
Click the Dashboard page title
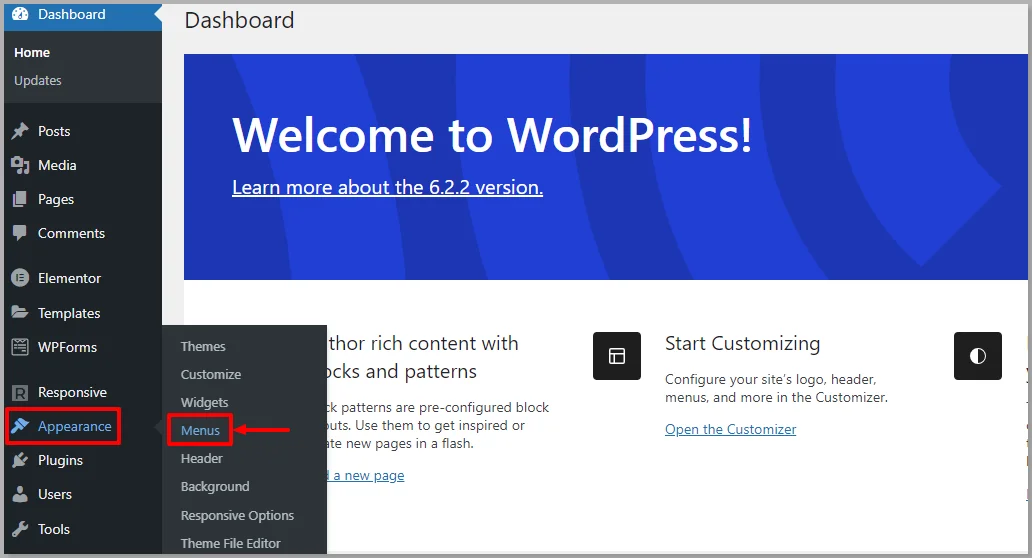[x=239, y=20]
